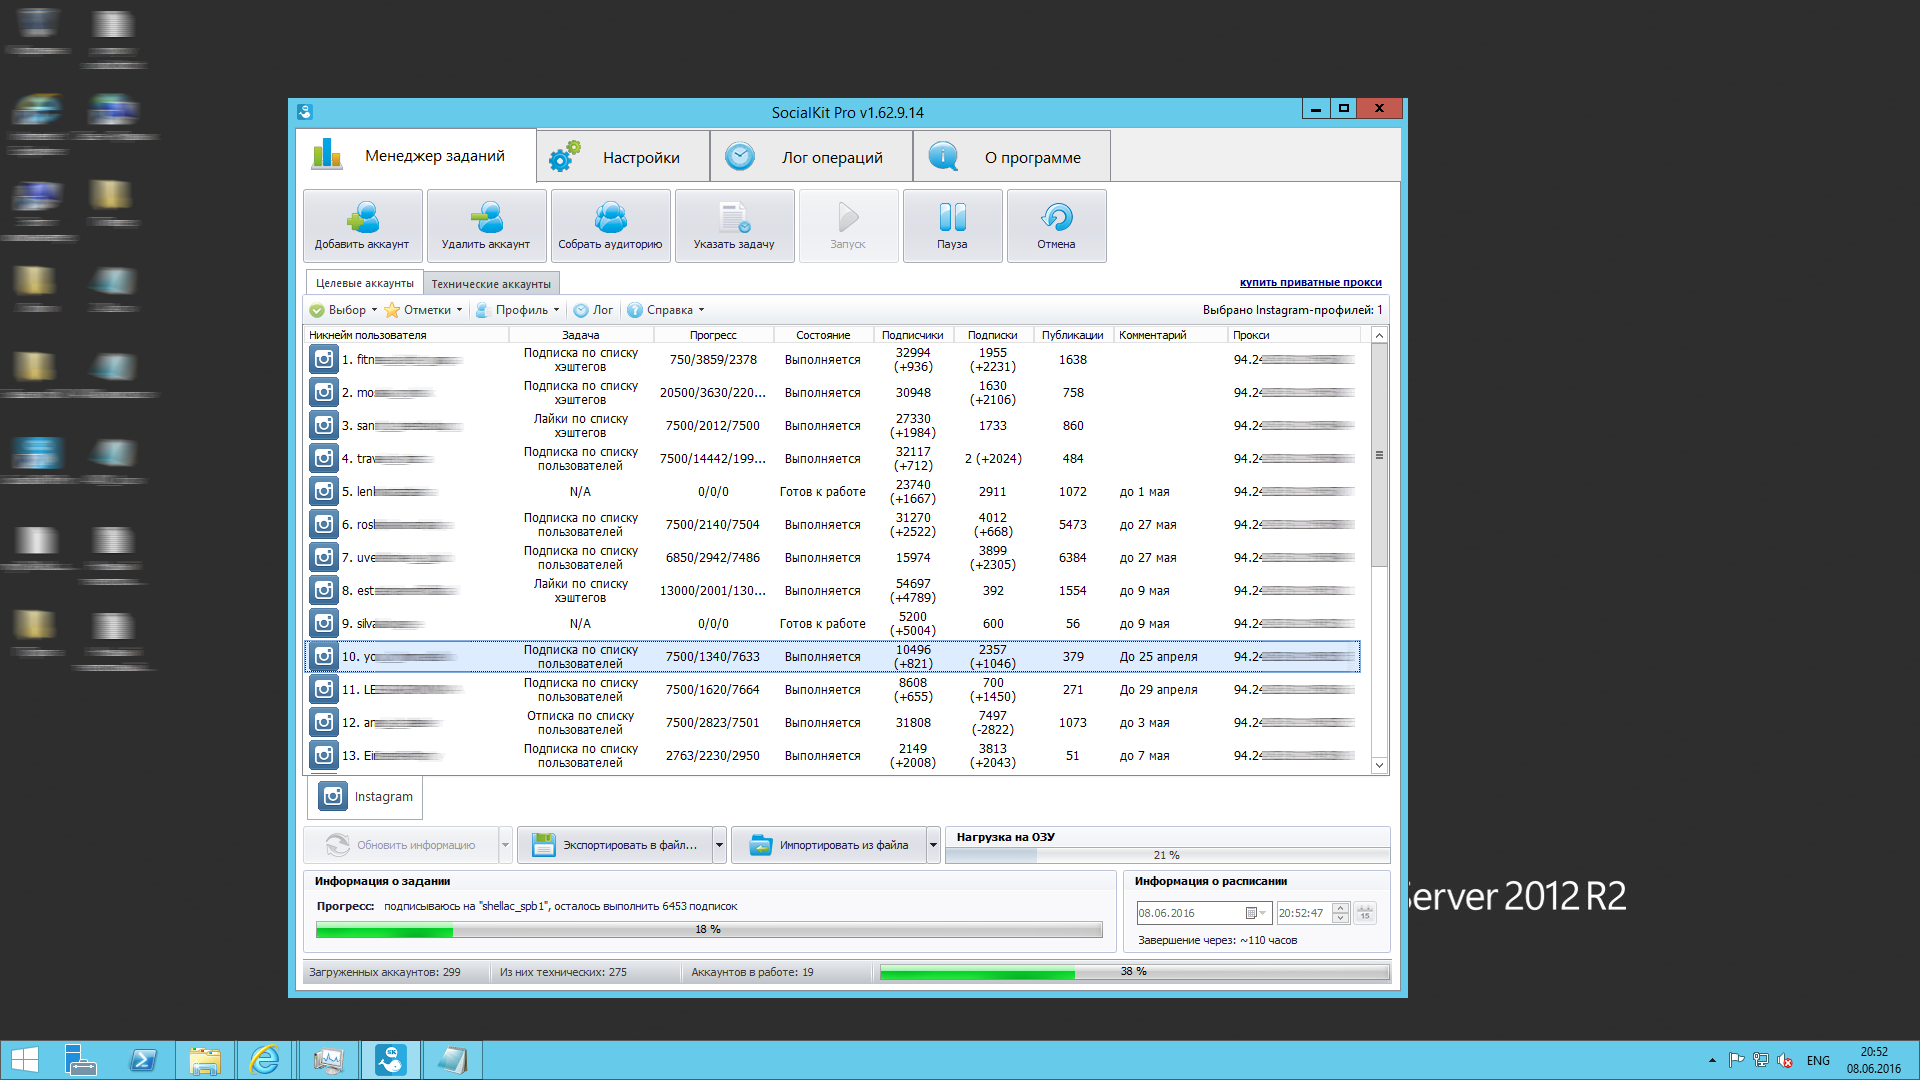
Task: Click the Нагрузка на ОЗУ bar at 21 %
Action: pos(1167,855)
